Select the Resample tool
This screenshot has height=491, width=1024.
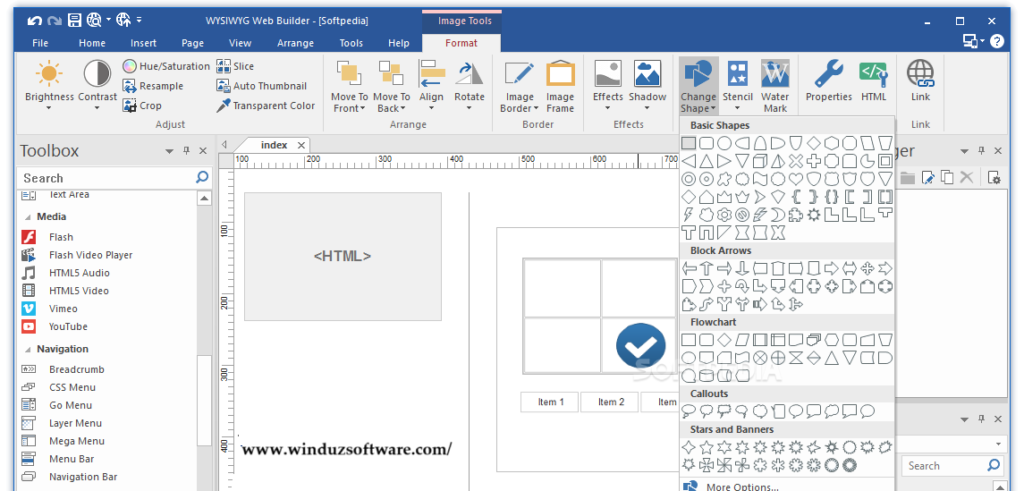153,86
